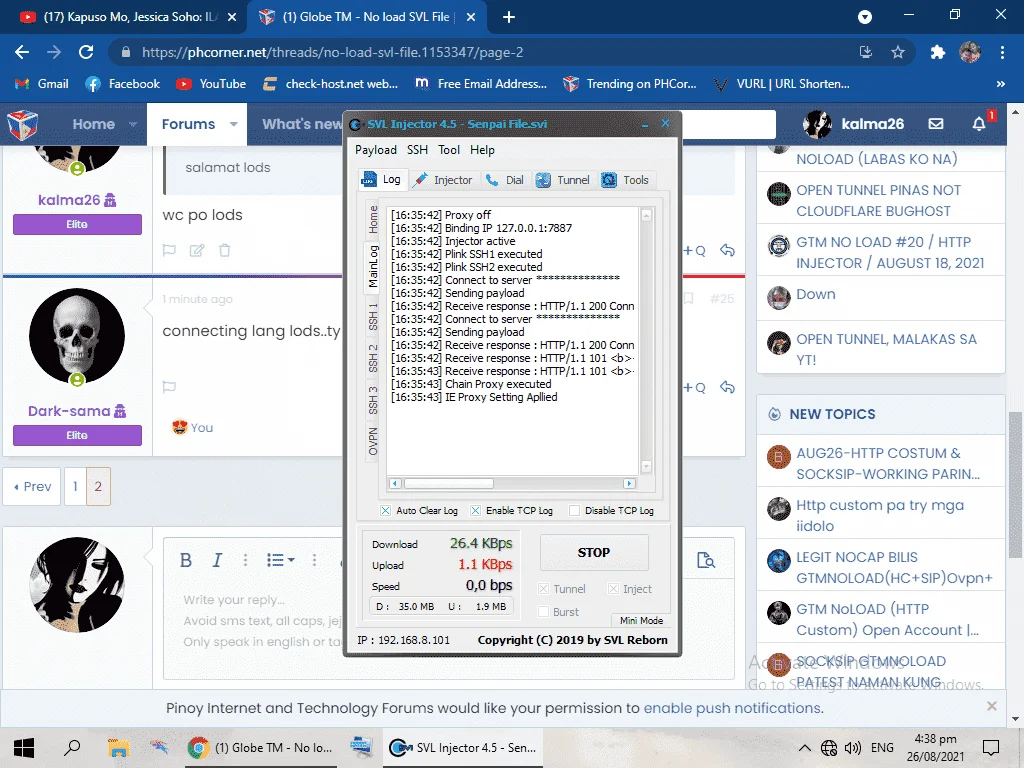Open the YouTube bookmark
1024x768 pixels.
[211, 84]
